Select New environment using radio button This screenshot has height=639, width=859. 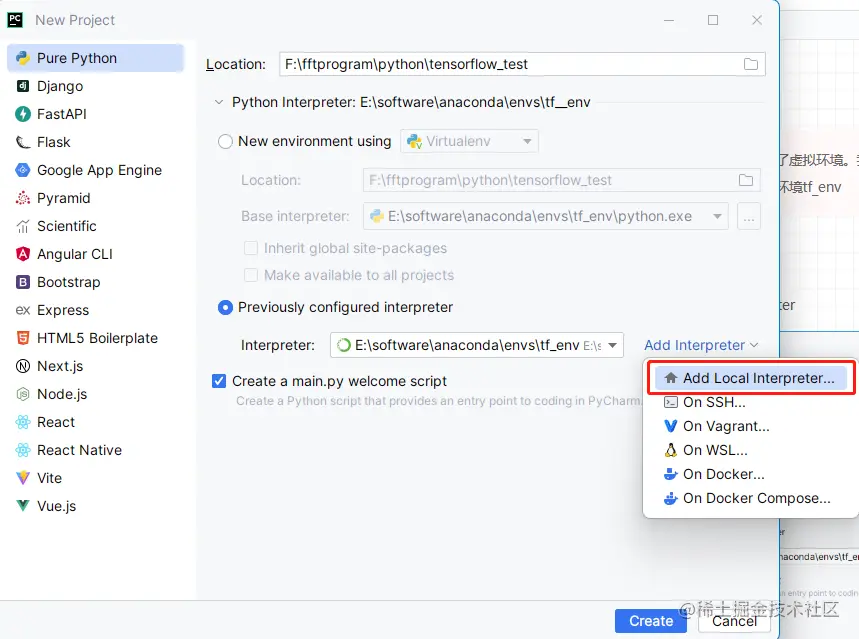(x=225, y=141)
